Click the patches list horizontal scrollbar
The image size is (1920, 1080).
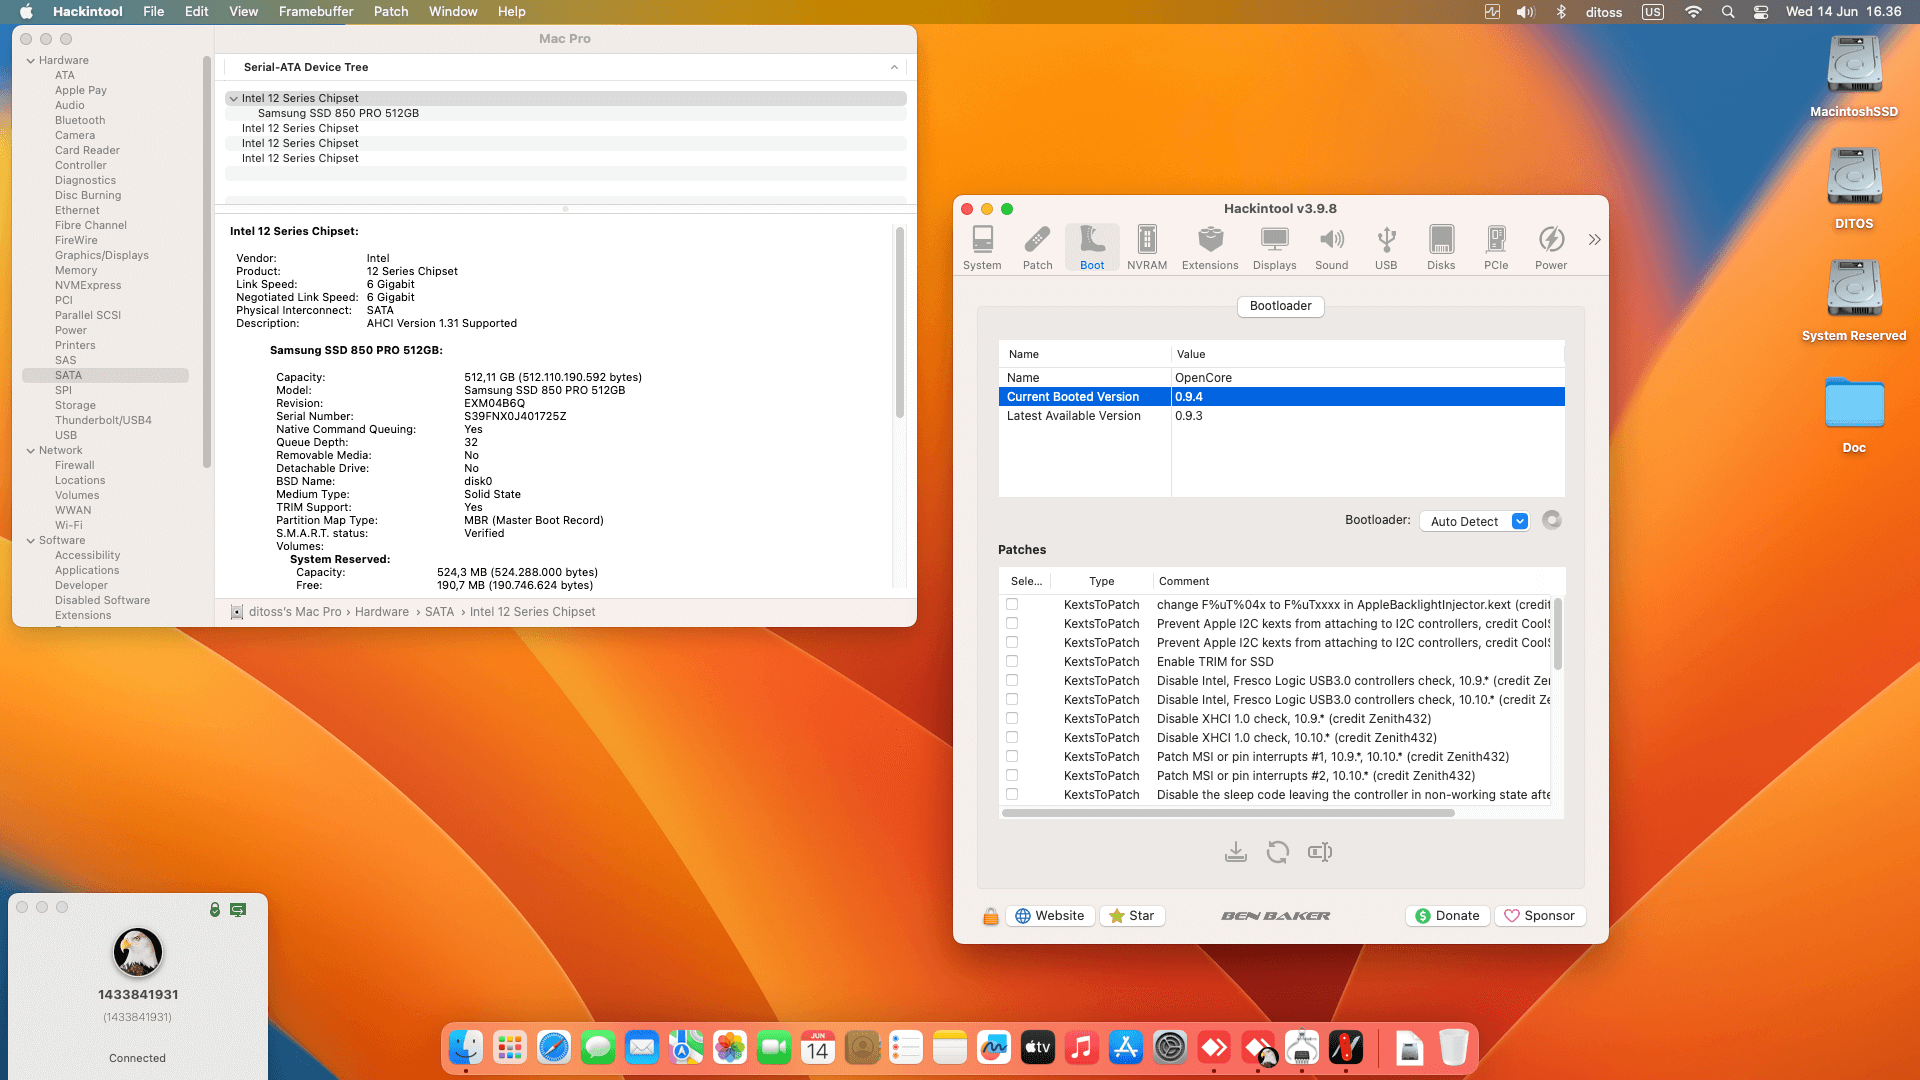[1228, 813]
